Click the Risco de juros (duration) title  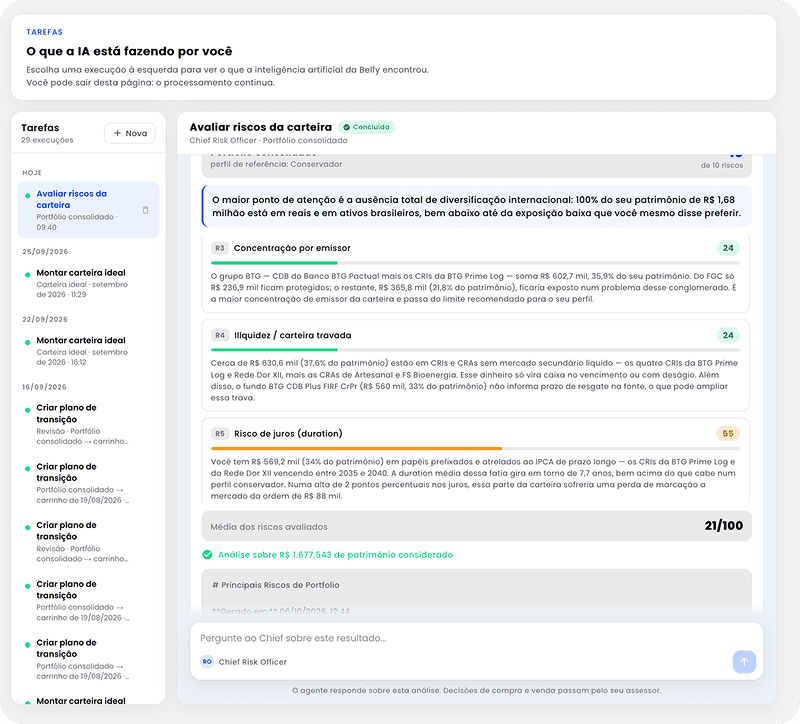coord(288,434)
